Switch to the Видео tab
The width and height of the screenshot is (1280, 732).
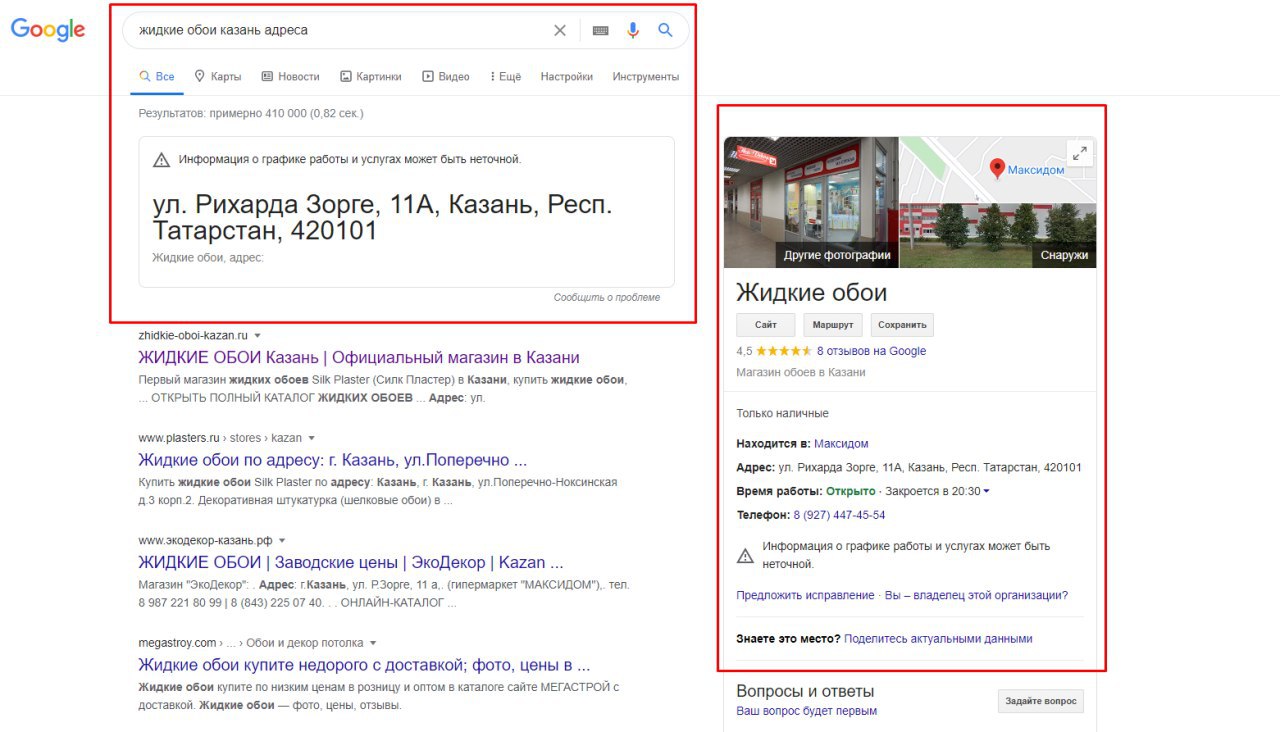[x=445, y=76]
